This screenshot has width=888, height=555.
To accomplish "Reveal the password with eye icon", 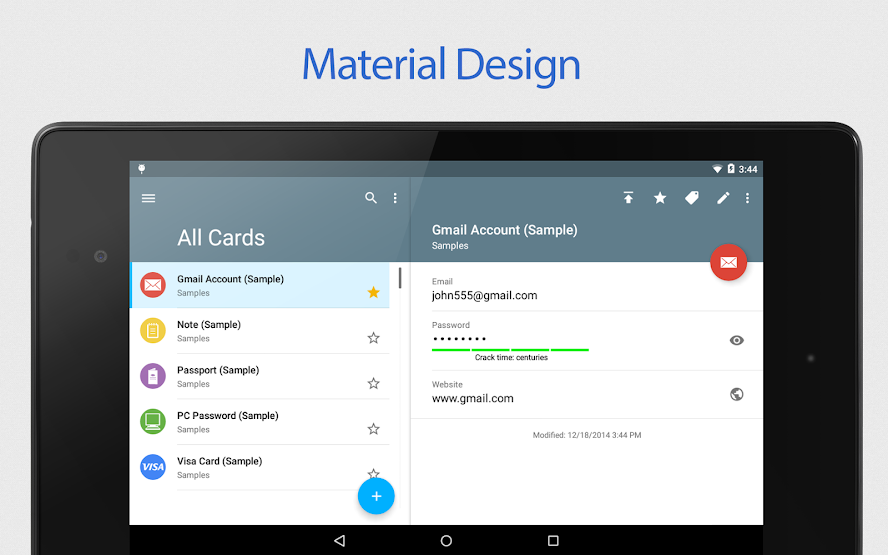I will coord(737,340).
